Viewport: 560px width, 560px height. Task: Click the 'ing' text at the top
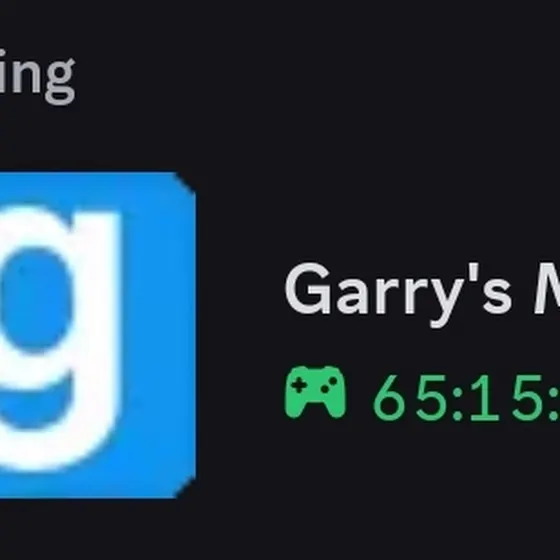tap(37, 79)
